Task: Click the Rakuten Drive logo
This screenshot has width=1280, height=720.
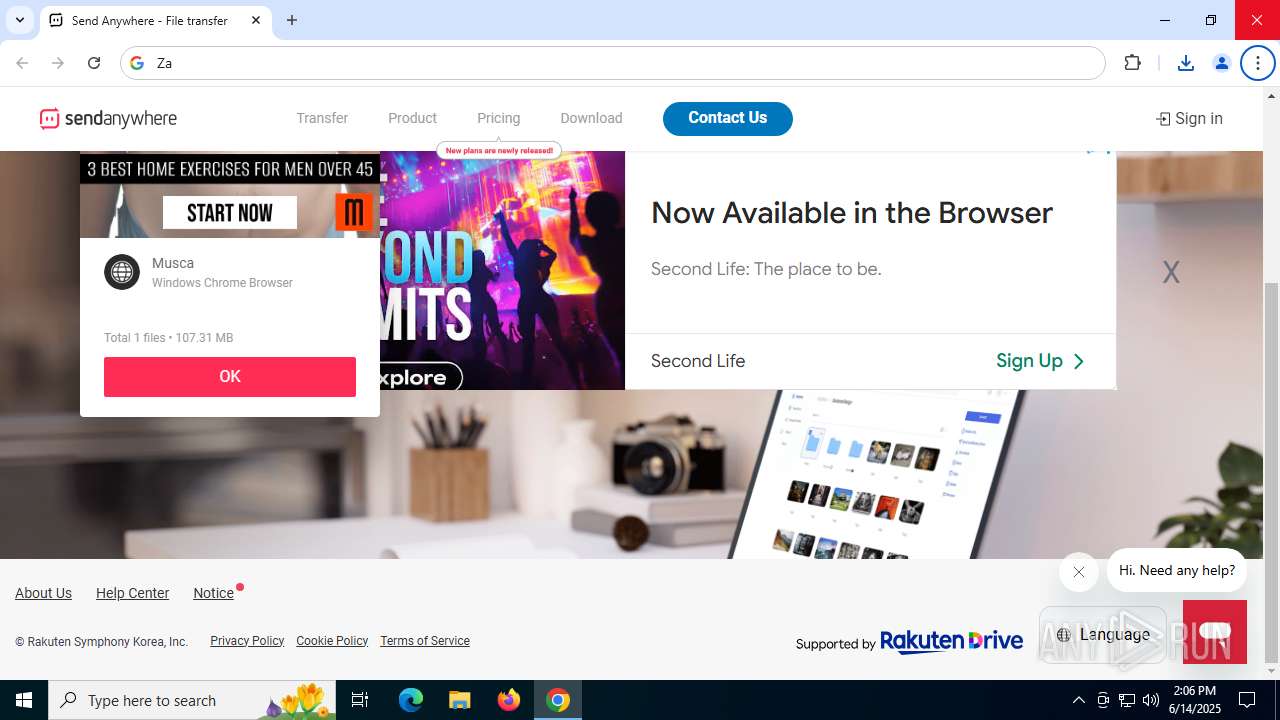Action: coord(951,641)
